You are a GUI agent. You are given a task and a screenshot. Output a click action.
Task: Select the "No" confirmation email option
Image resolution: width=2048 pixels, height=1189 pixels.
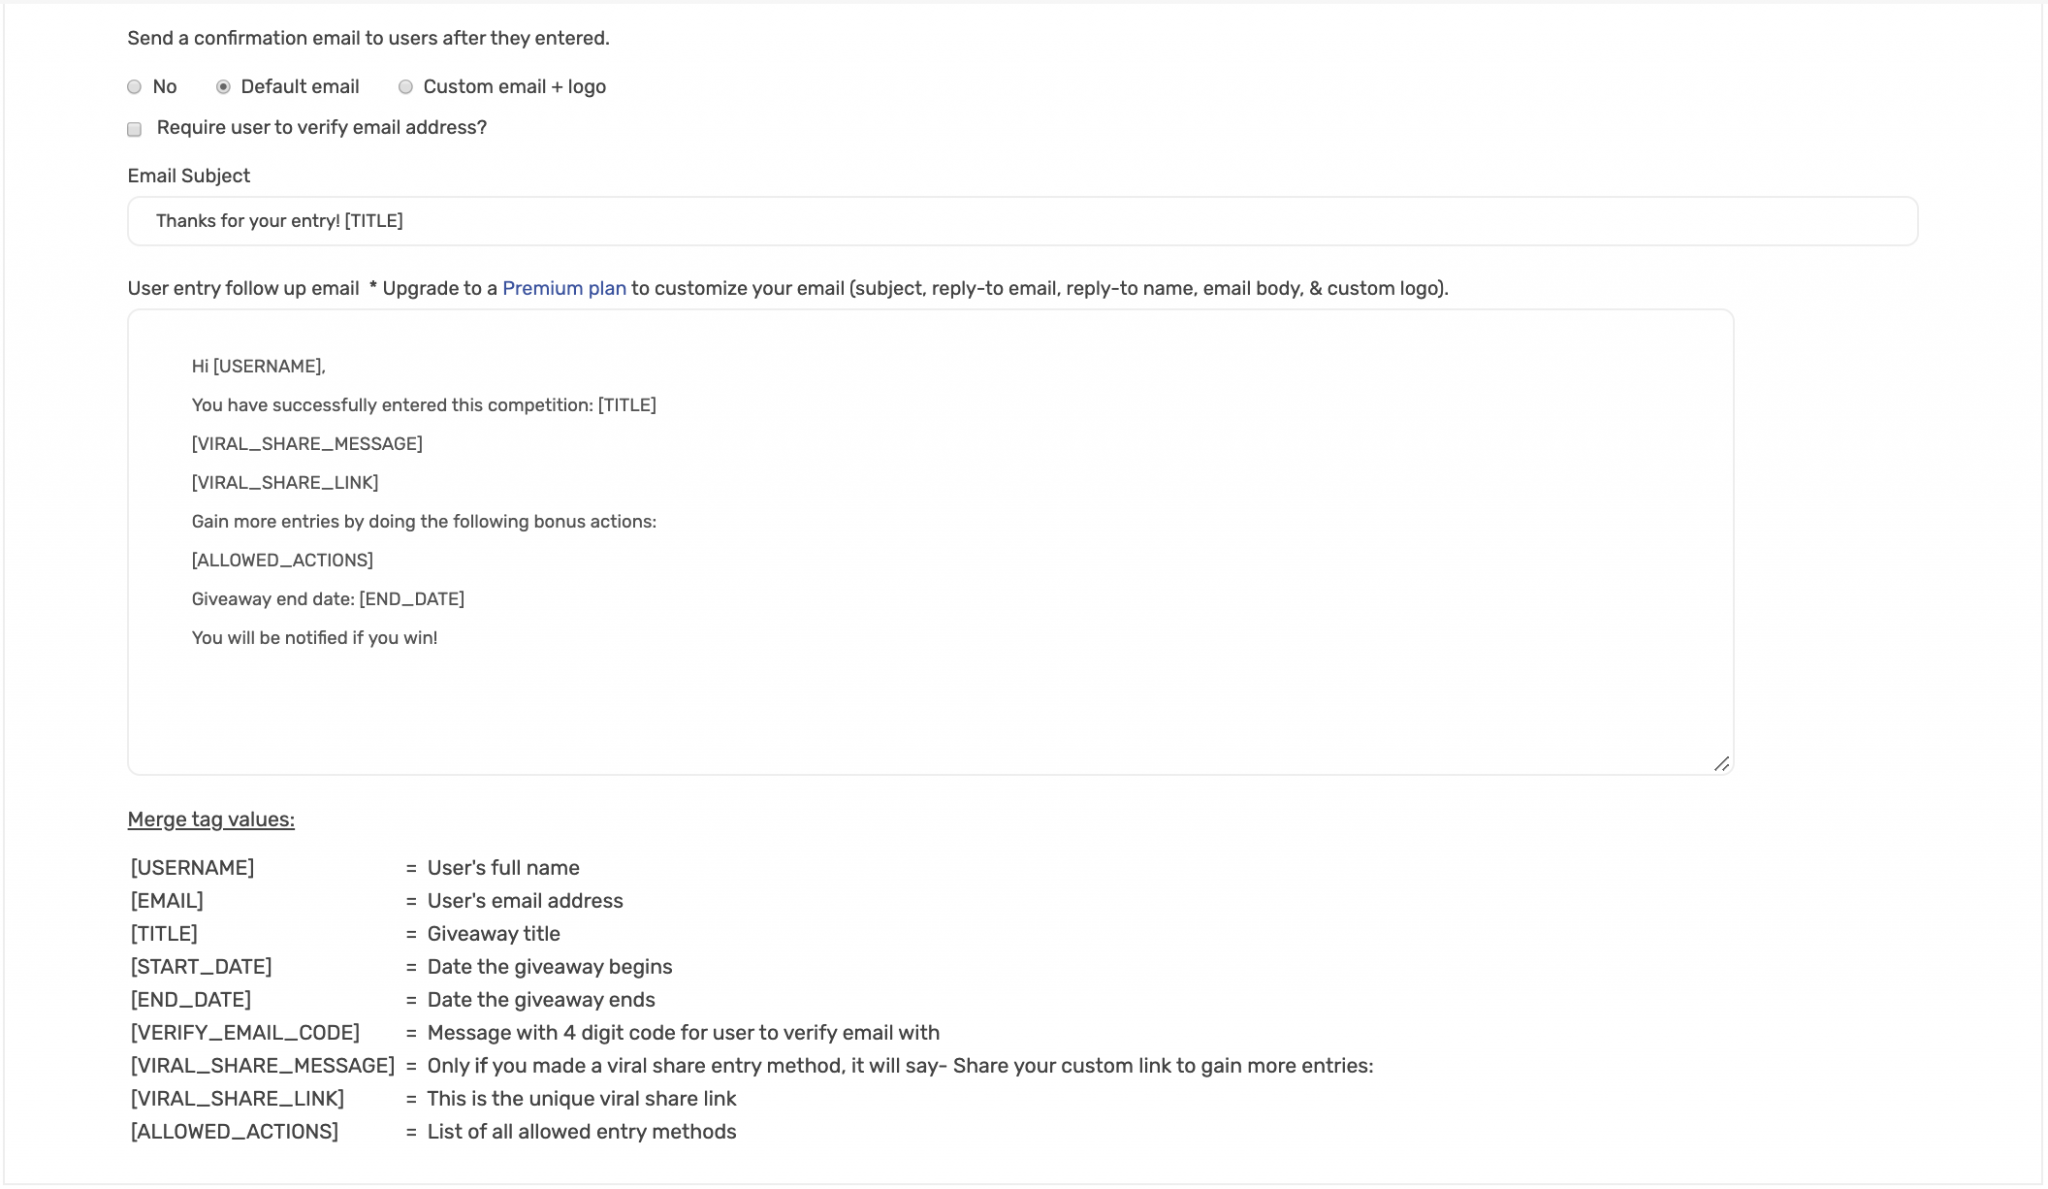pos(133,87)
